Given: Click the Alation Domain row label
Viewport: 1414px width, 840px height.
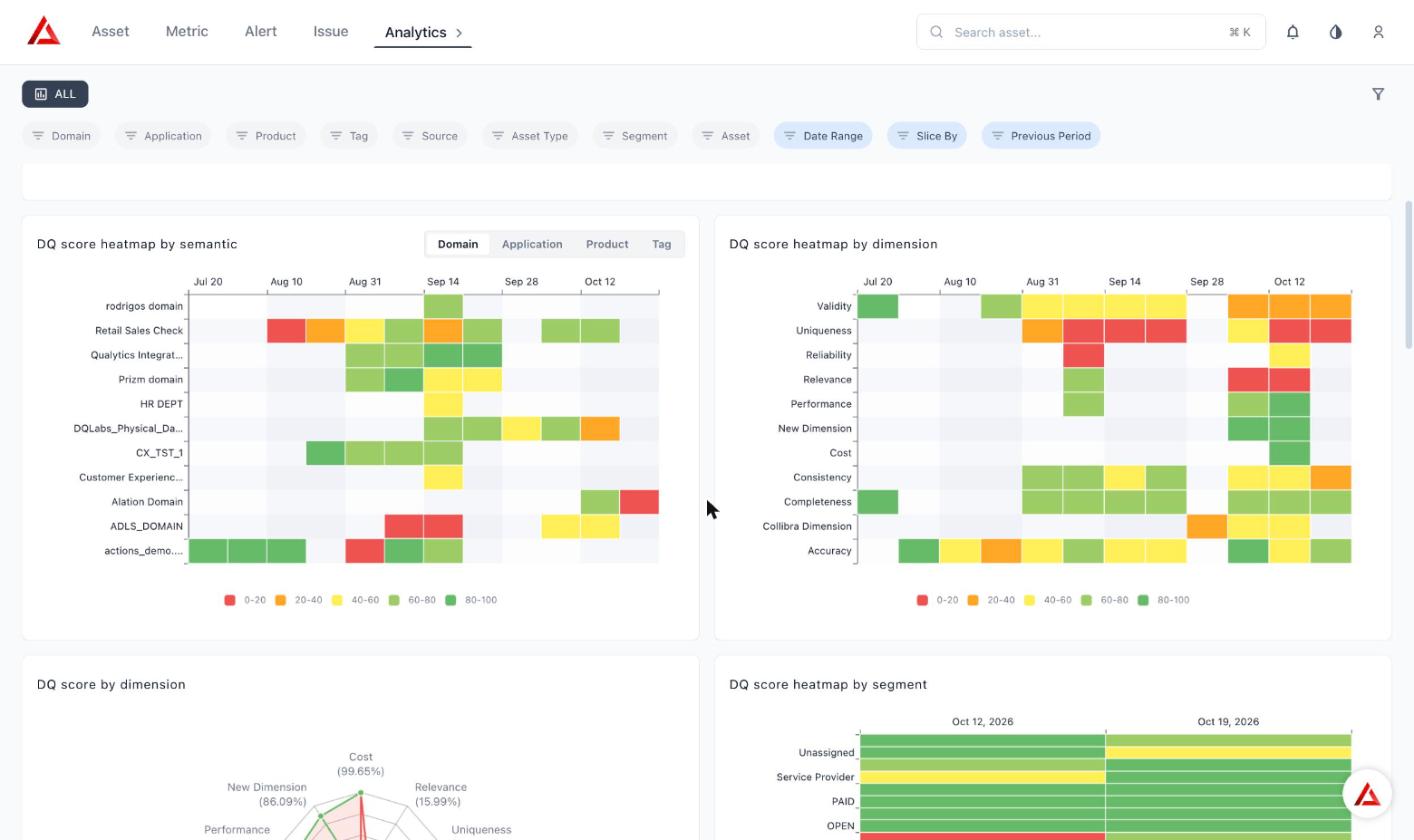Looking at the screenshot, I should 147,502.
